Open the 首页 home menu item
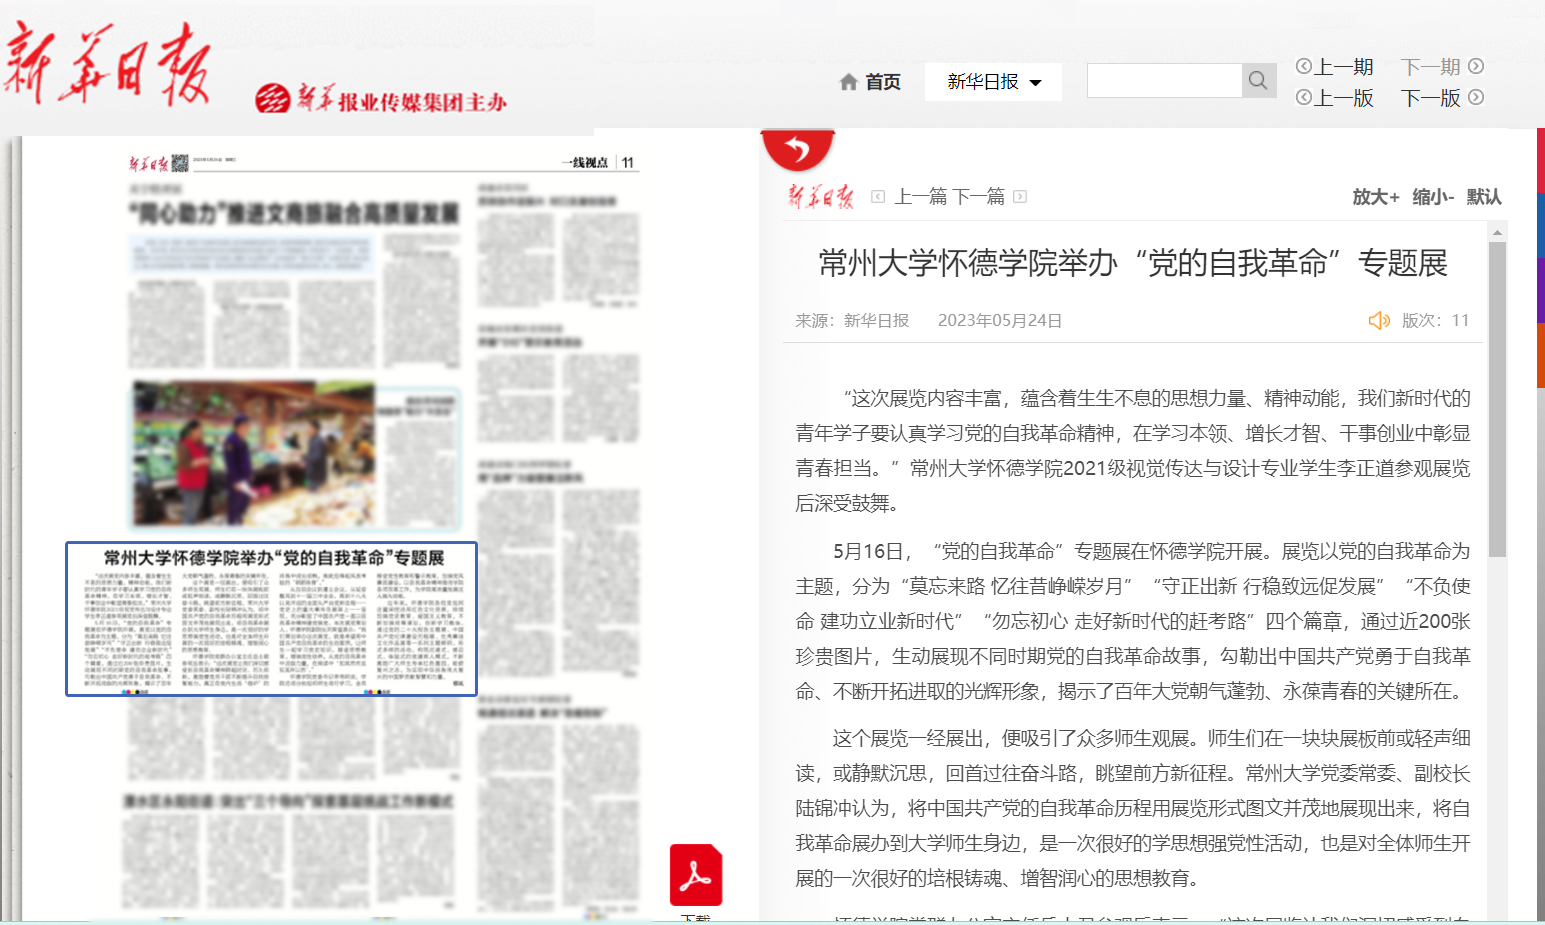 click(882, 82)
